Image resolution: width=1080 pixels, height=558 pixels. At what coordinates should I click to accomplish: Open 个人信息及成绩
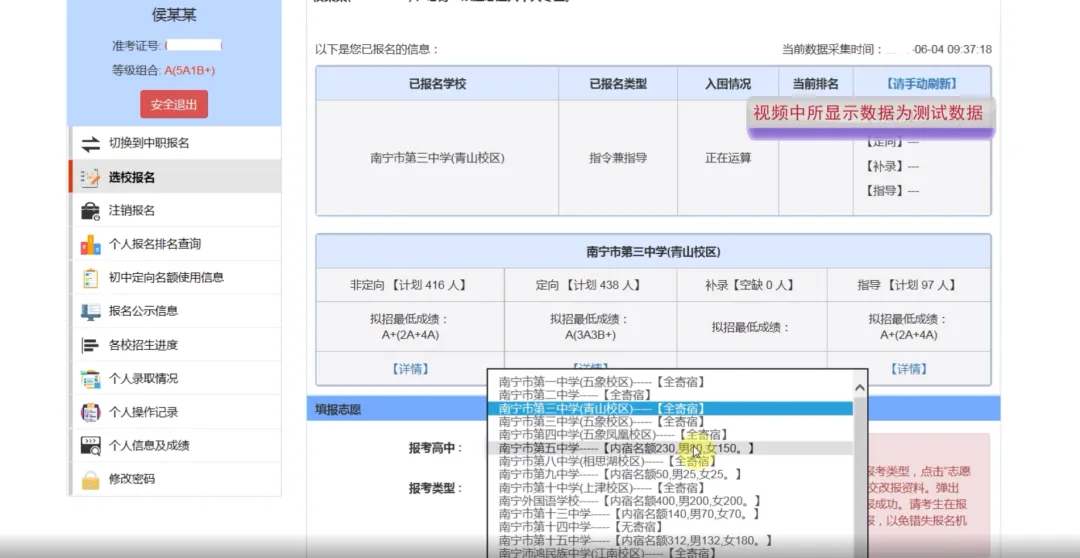point(175,445)
